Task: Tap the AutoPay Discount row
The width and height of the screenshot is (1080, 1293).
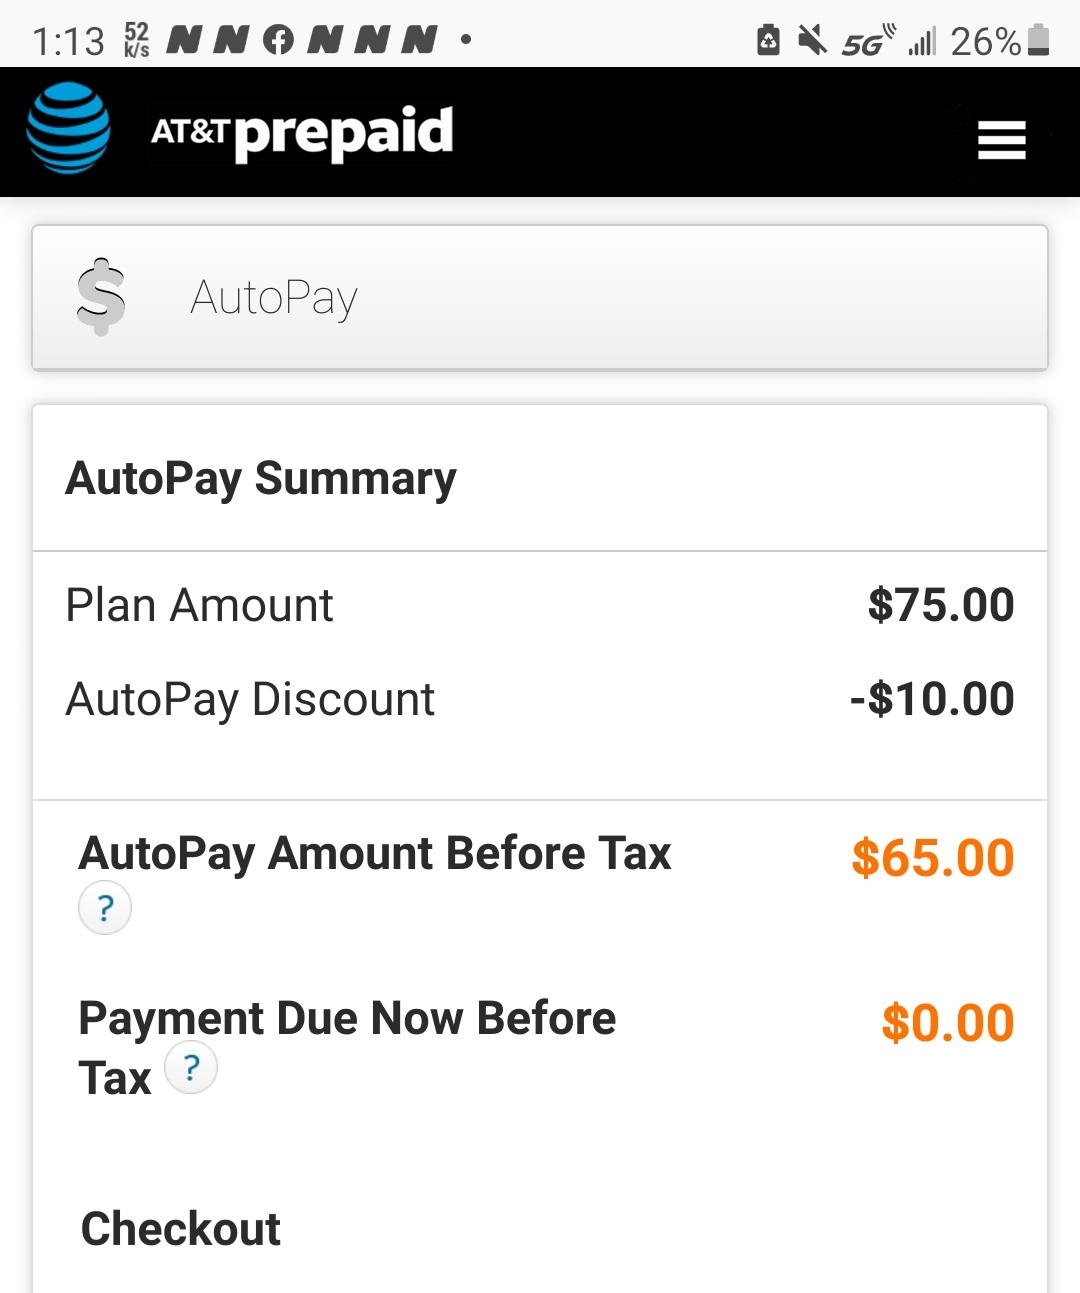Action: point(250,699)
